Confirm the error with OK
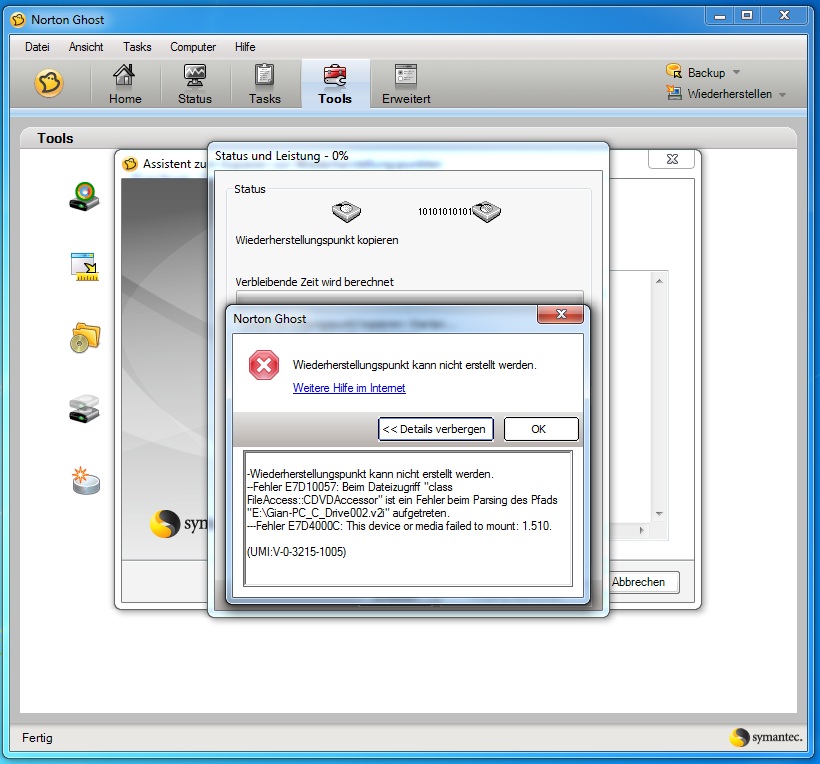 point(541,429)
